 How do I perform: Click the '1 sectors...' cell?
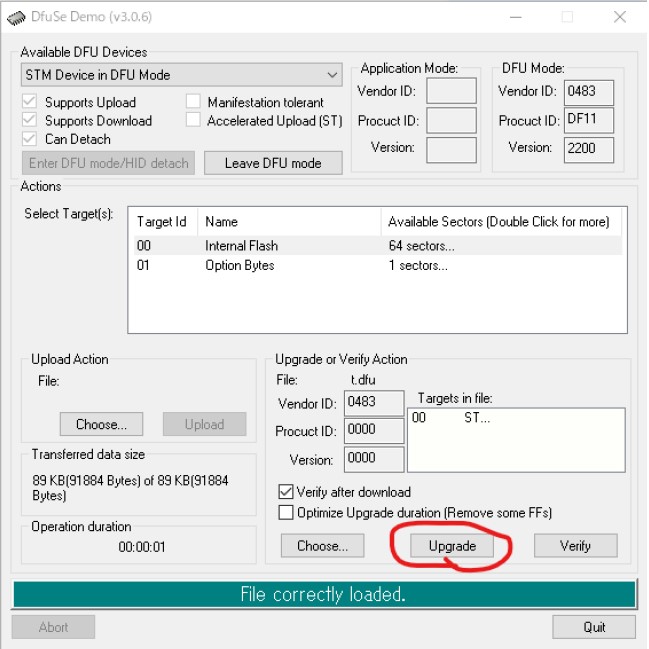pos(418,265)
